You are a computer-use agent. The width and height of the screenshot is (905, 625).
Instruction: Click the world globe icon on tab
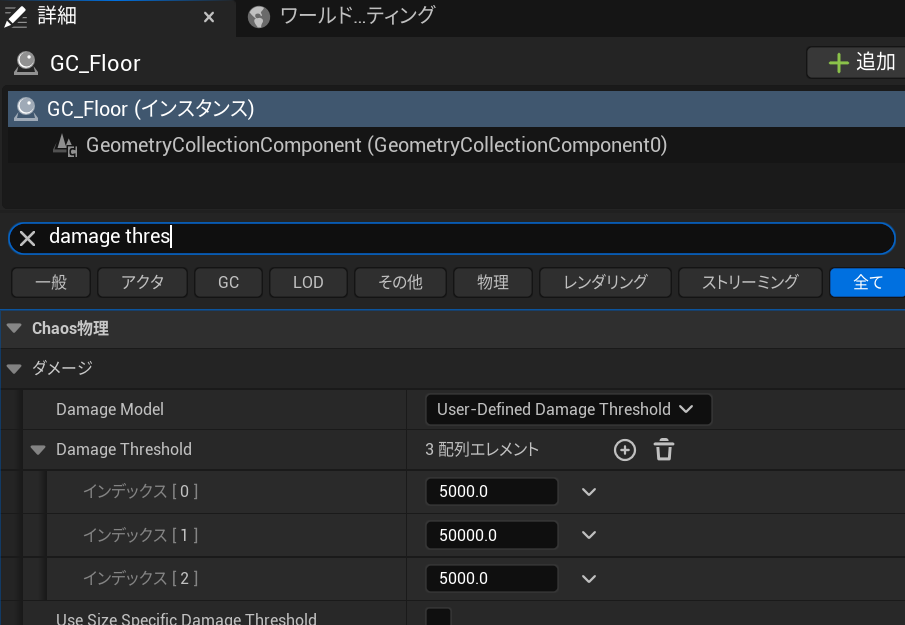coord(259,16)
